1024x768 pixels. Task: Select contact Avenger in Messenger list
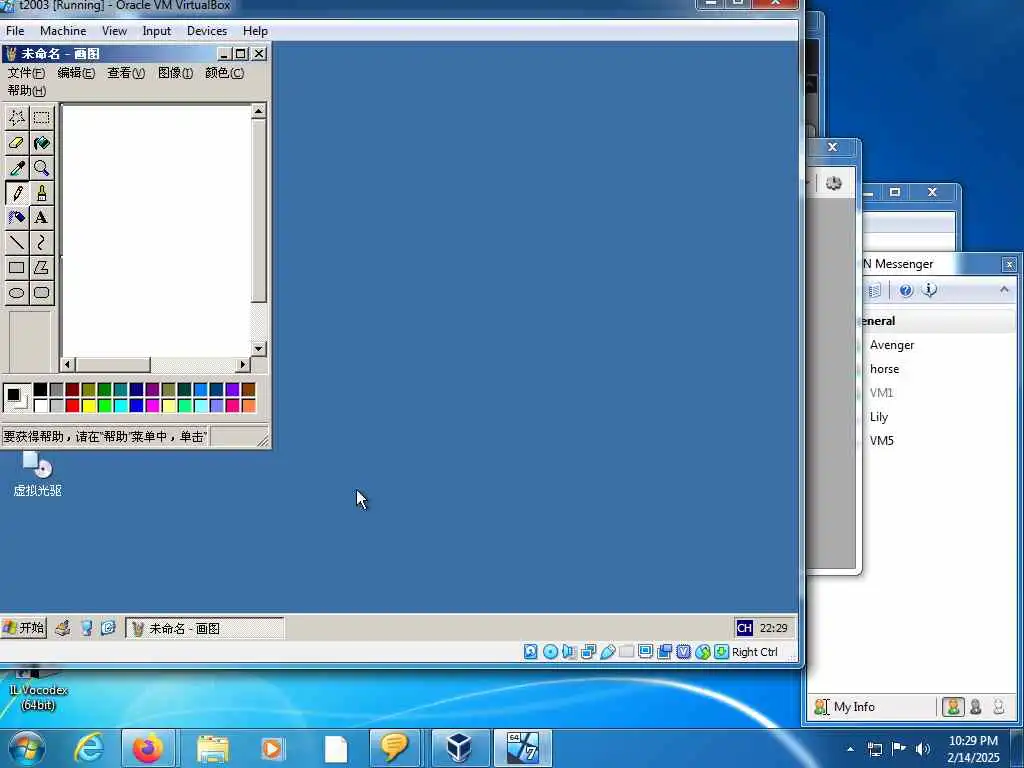[x=891, y=345]
